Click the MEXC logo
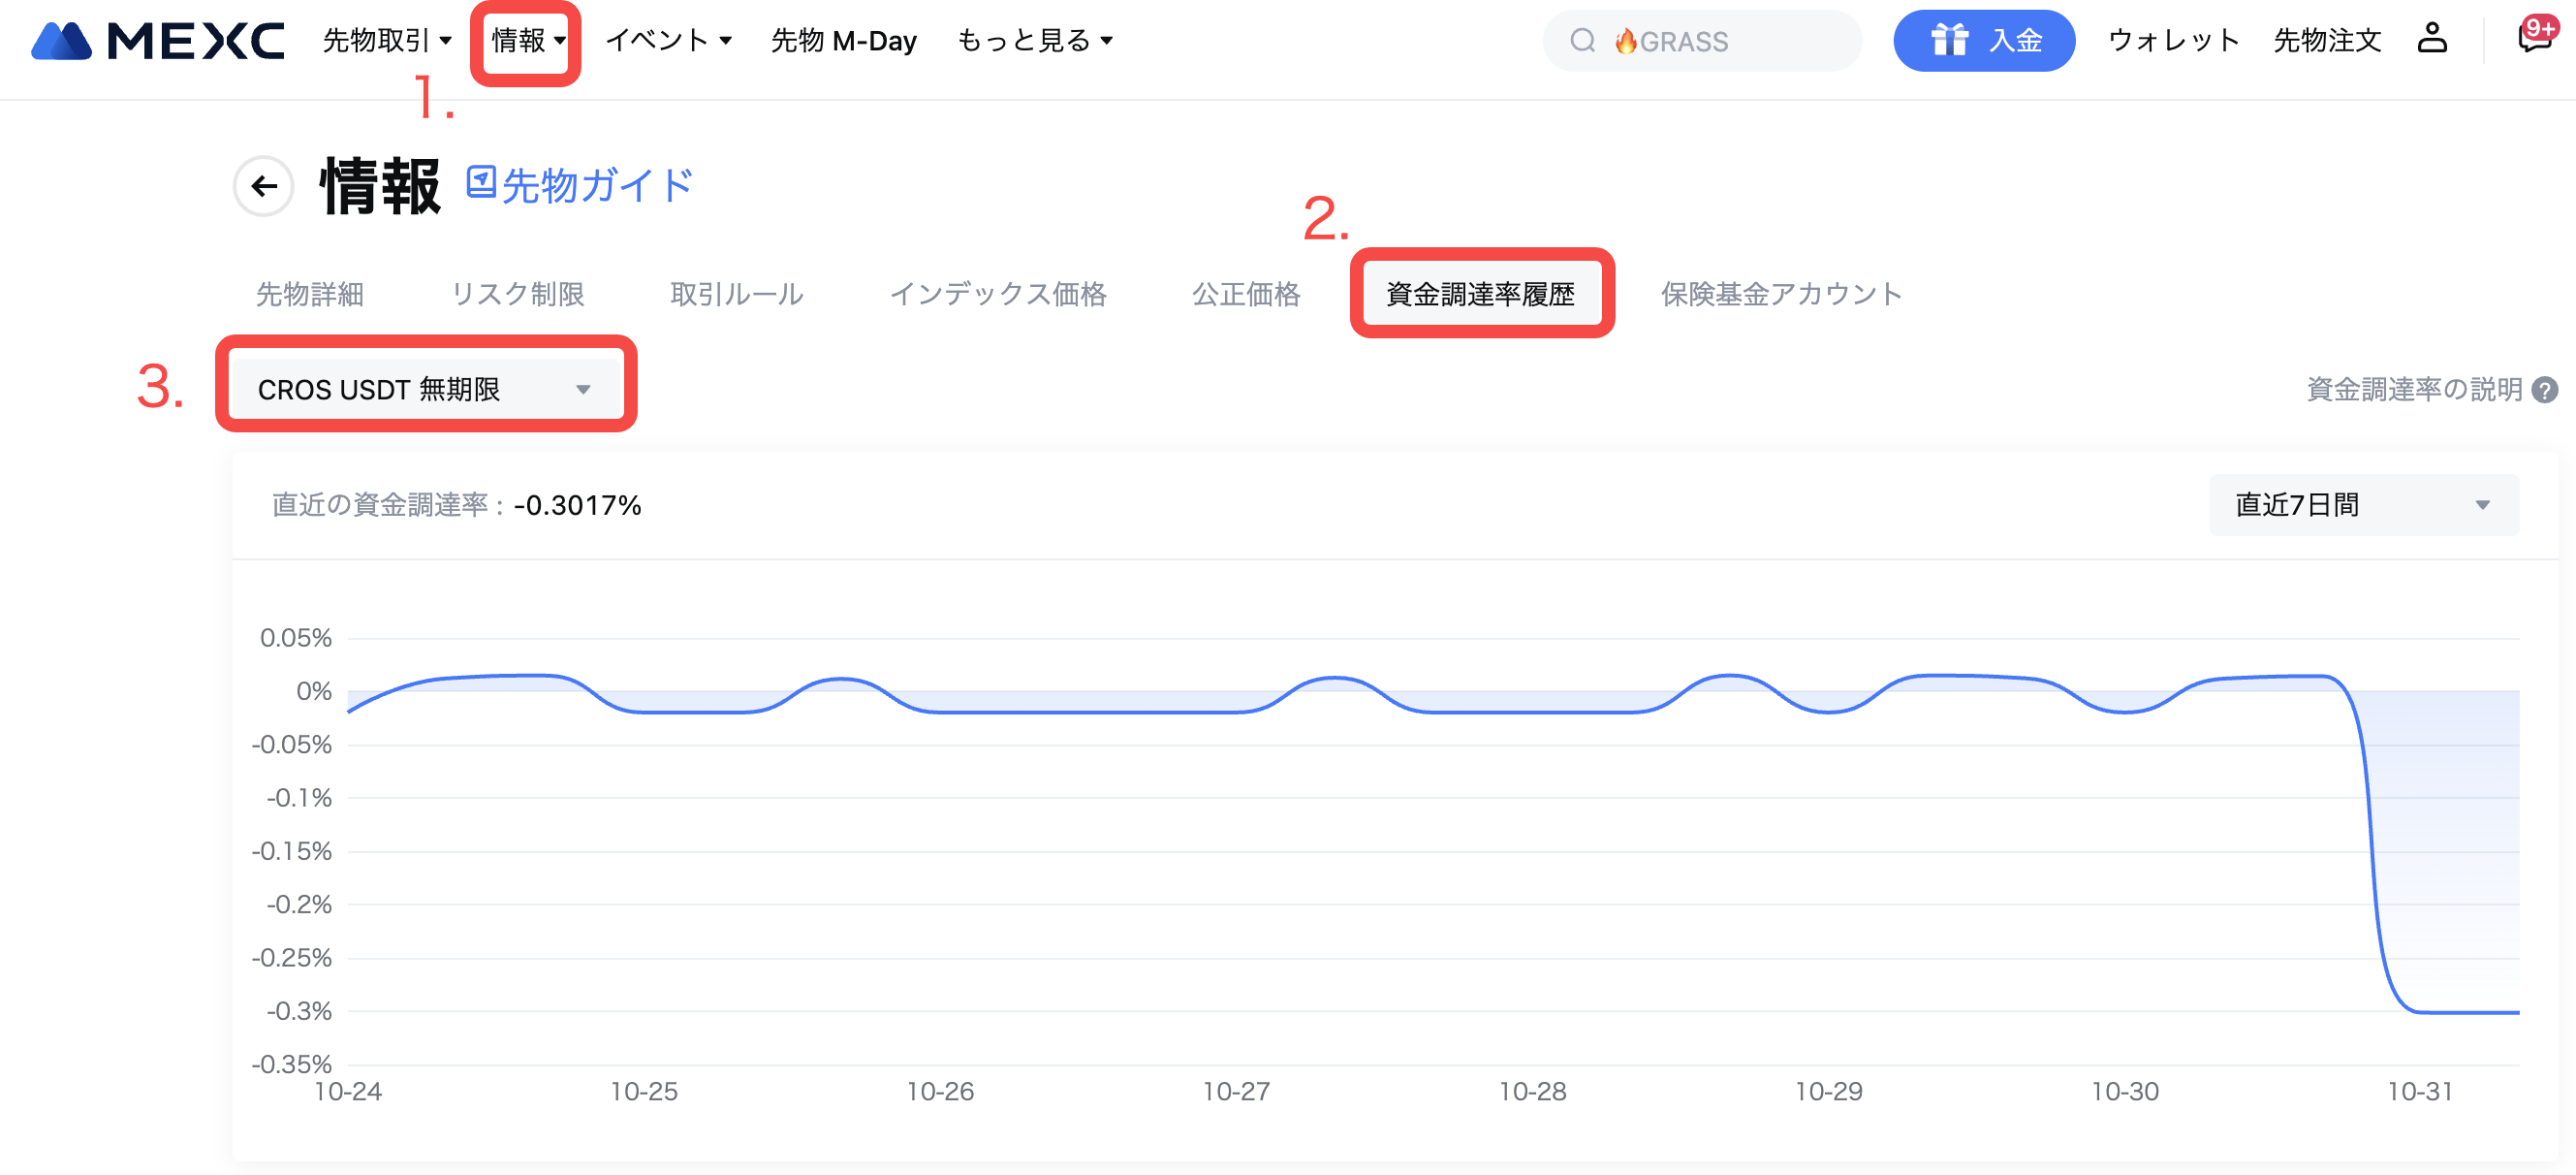The image size is (2576, 1175). coord(158,41)
